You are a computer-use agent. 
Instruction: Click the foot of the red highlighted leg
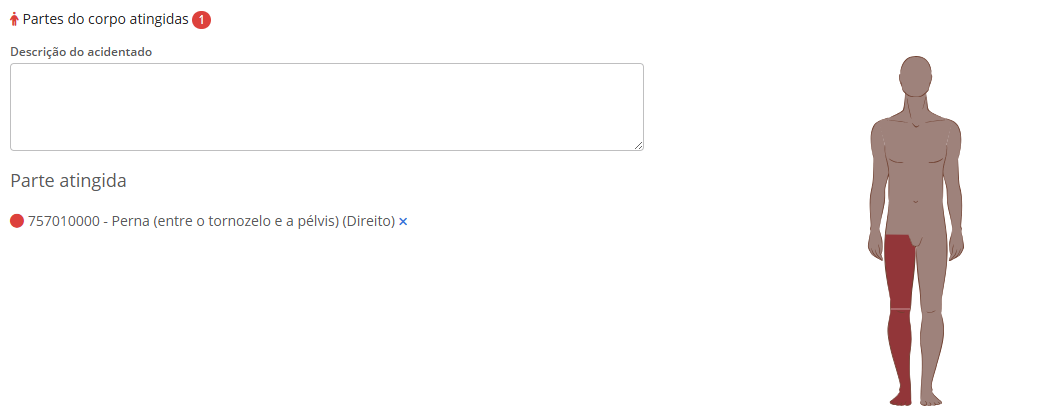900,398
